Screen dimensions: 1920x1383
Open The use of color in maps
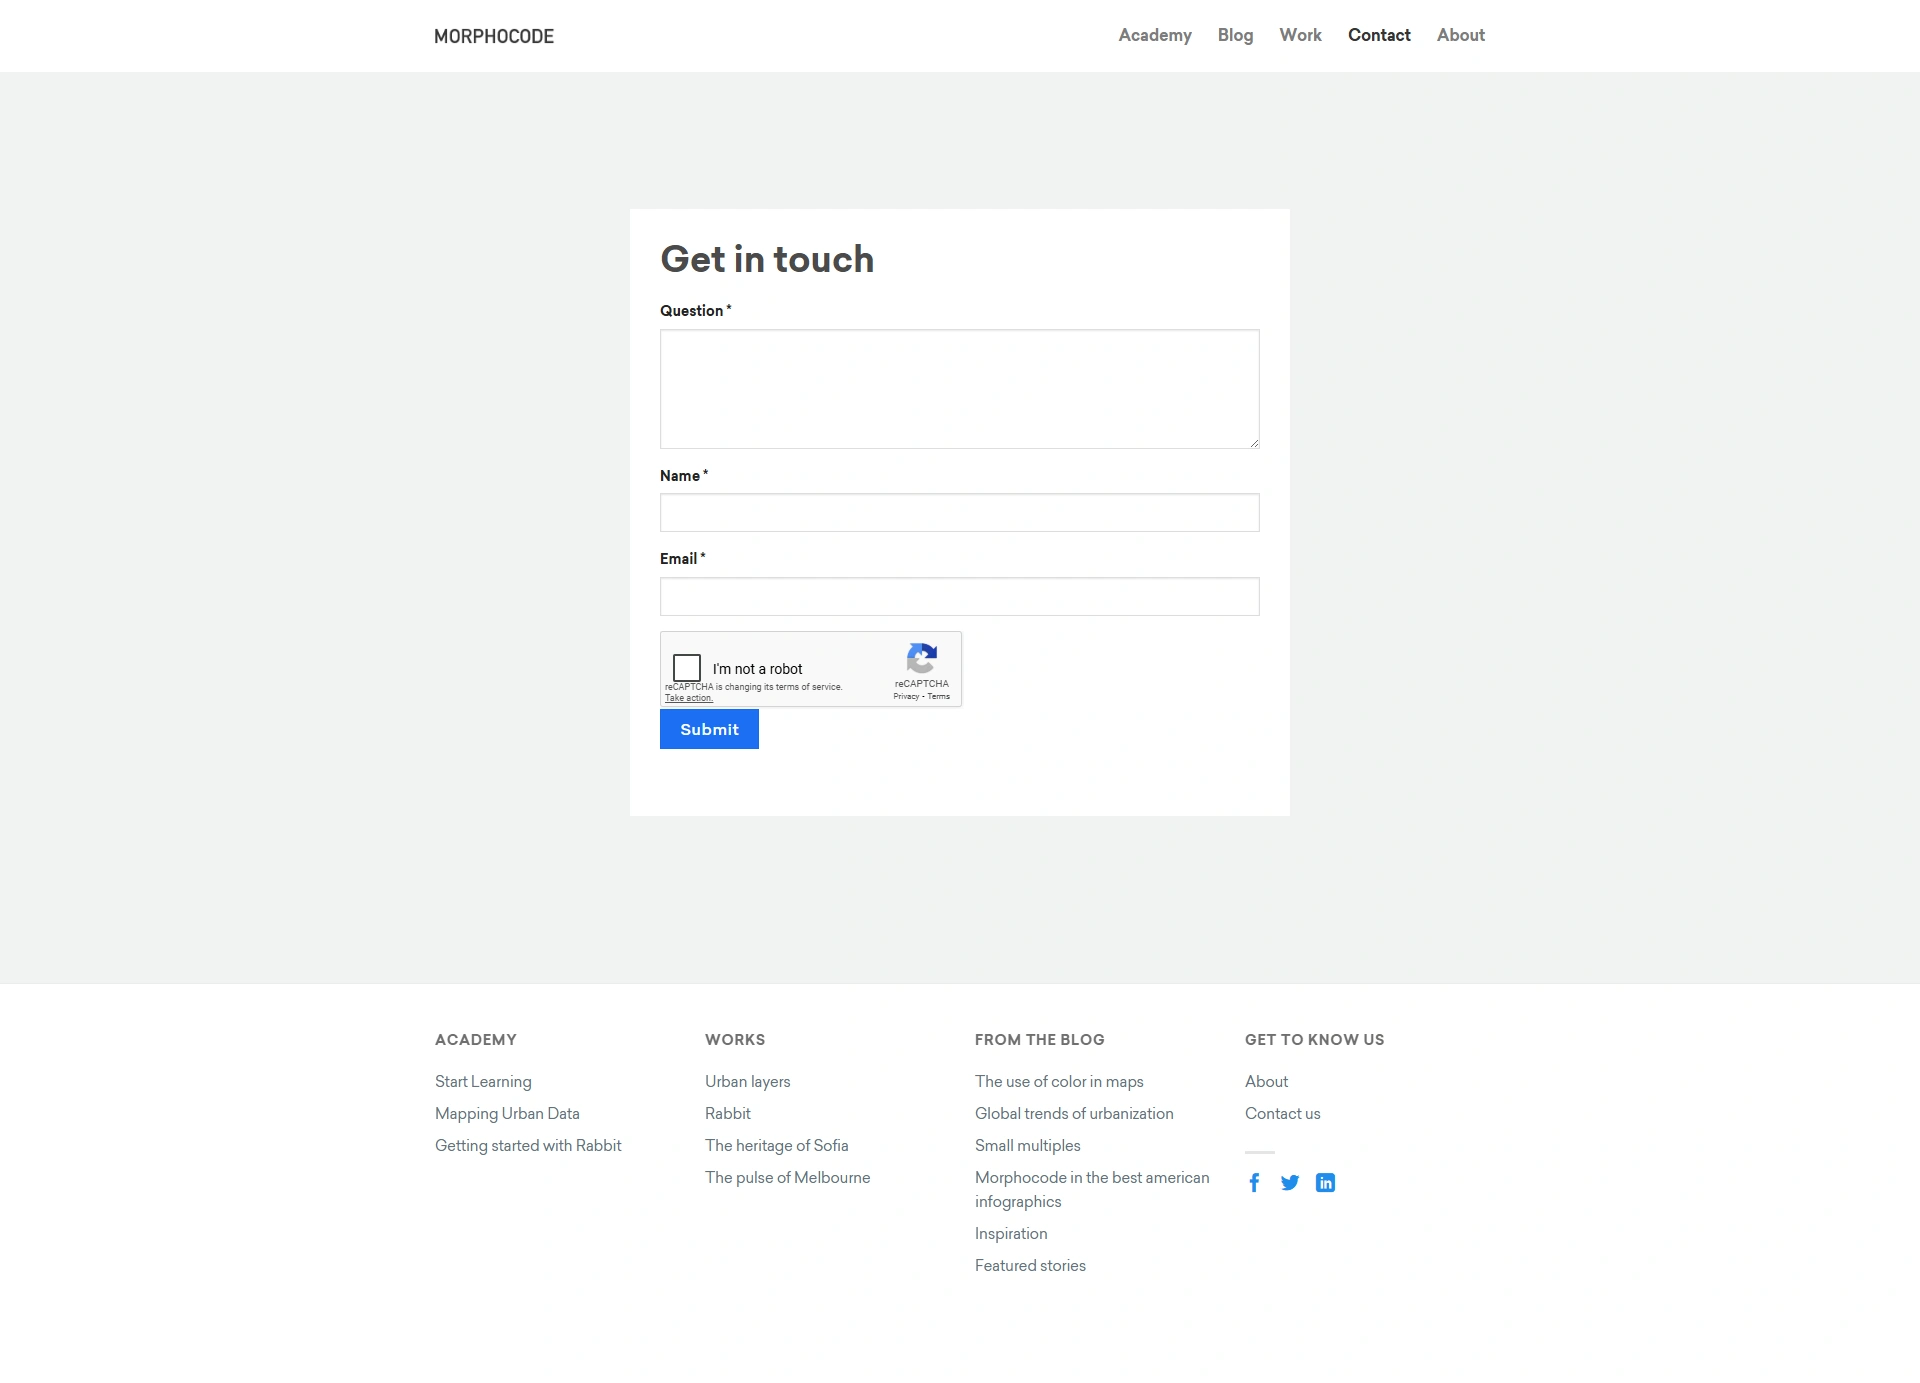pyautogui.click(x=1059, y=1081)
